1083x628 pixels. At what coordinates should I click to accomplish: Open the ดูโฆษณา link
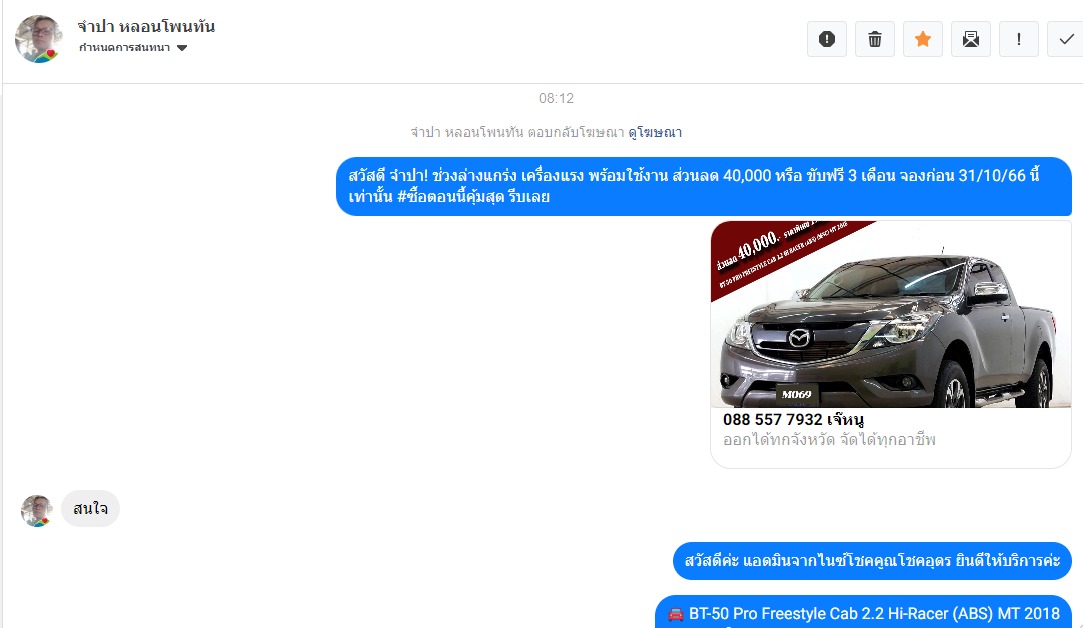tap(655, 132)
